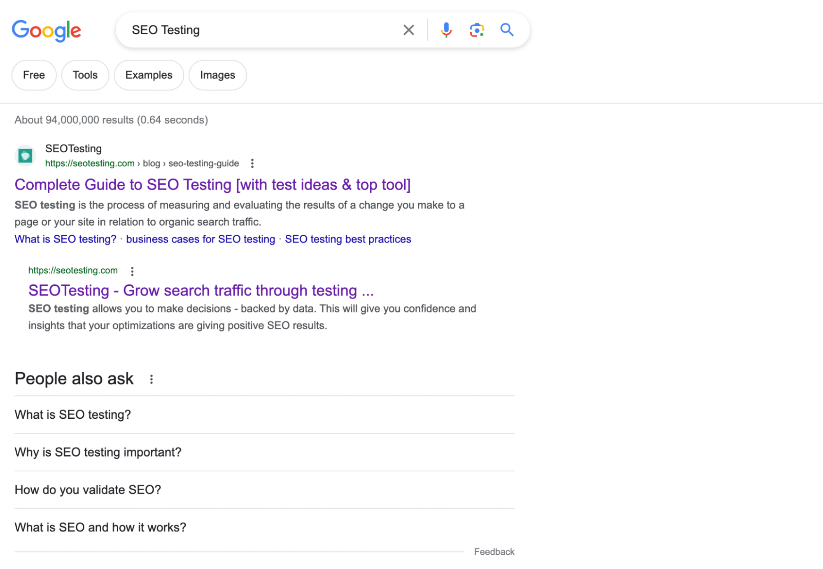Select the Tools filter chip
Screen dimensions: 823x569
(x=85, y=75)
